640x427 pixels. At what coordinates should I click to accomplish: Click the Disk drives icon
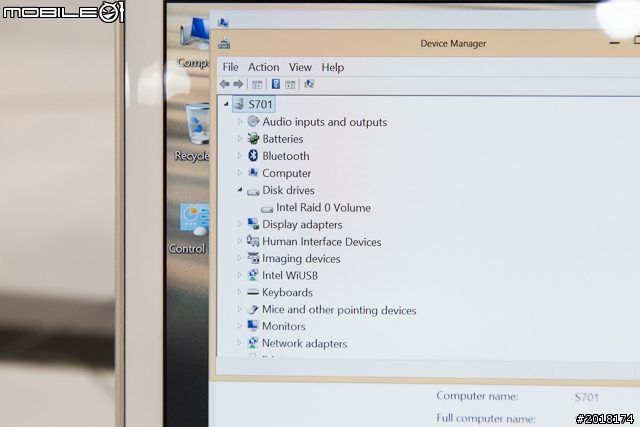(253, 192)
